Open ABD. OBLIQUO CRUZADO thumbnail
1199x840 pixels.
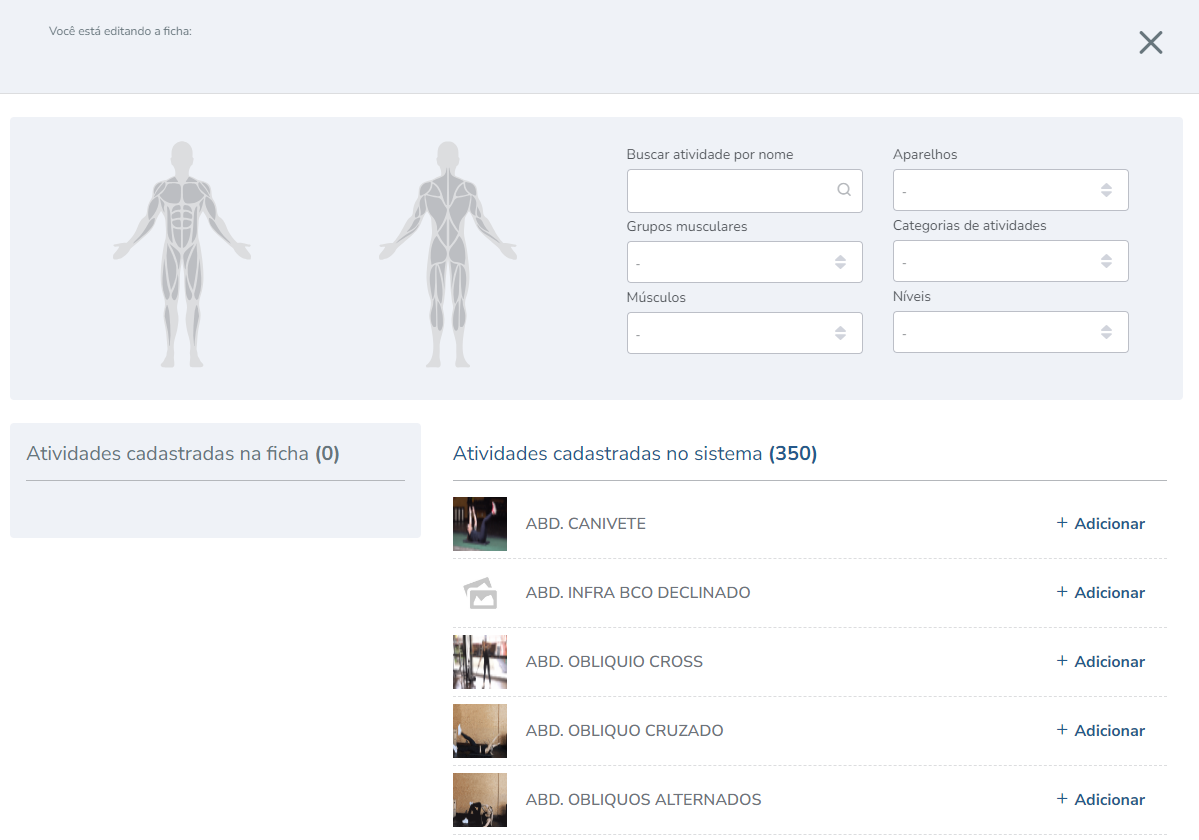click(480, 731)
